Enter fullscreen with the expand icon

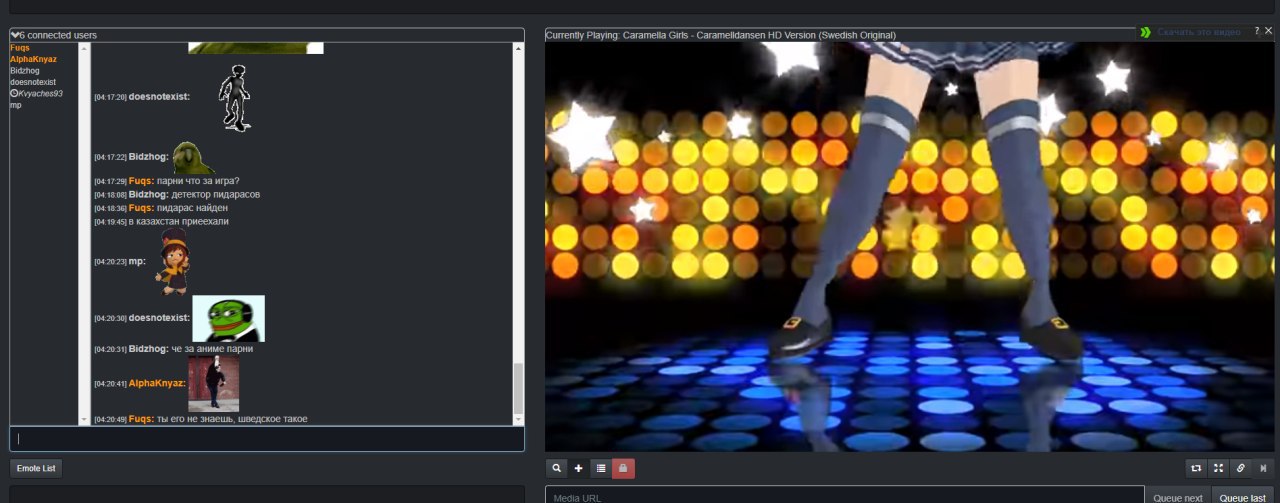pyautogui.click(x=1218, y=468)
